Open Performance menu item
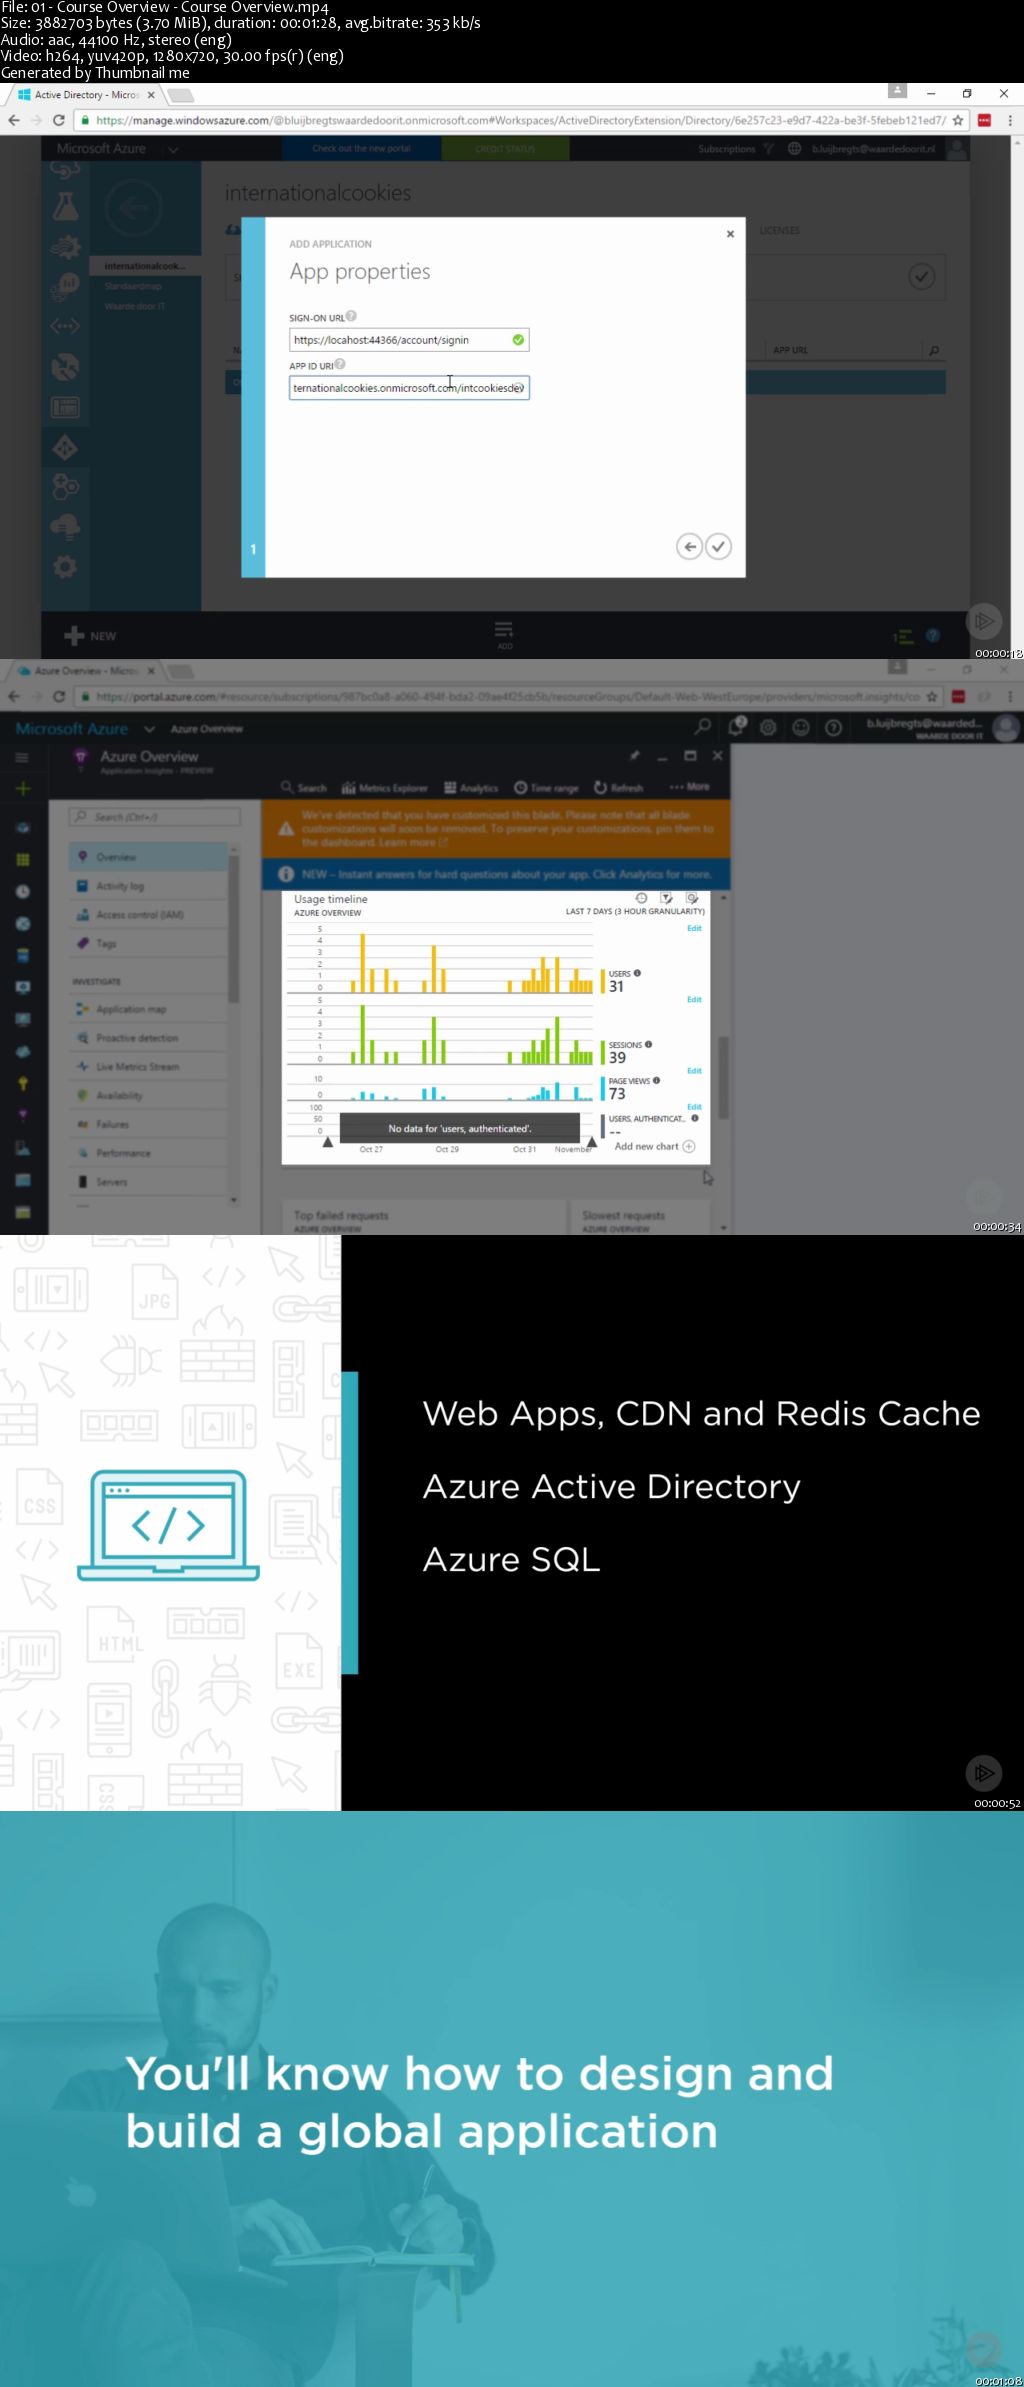Screen dimensions: 1024x2387 [x=148, y=1153]
